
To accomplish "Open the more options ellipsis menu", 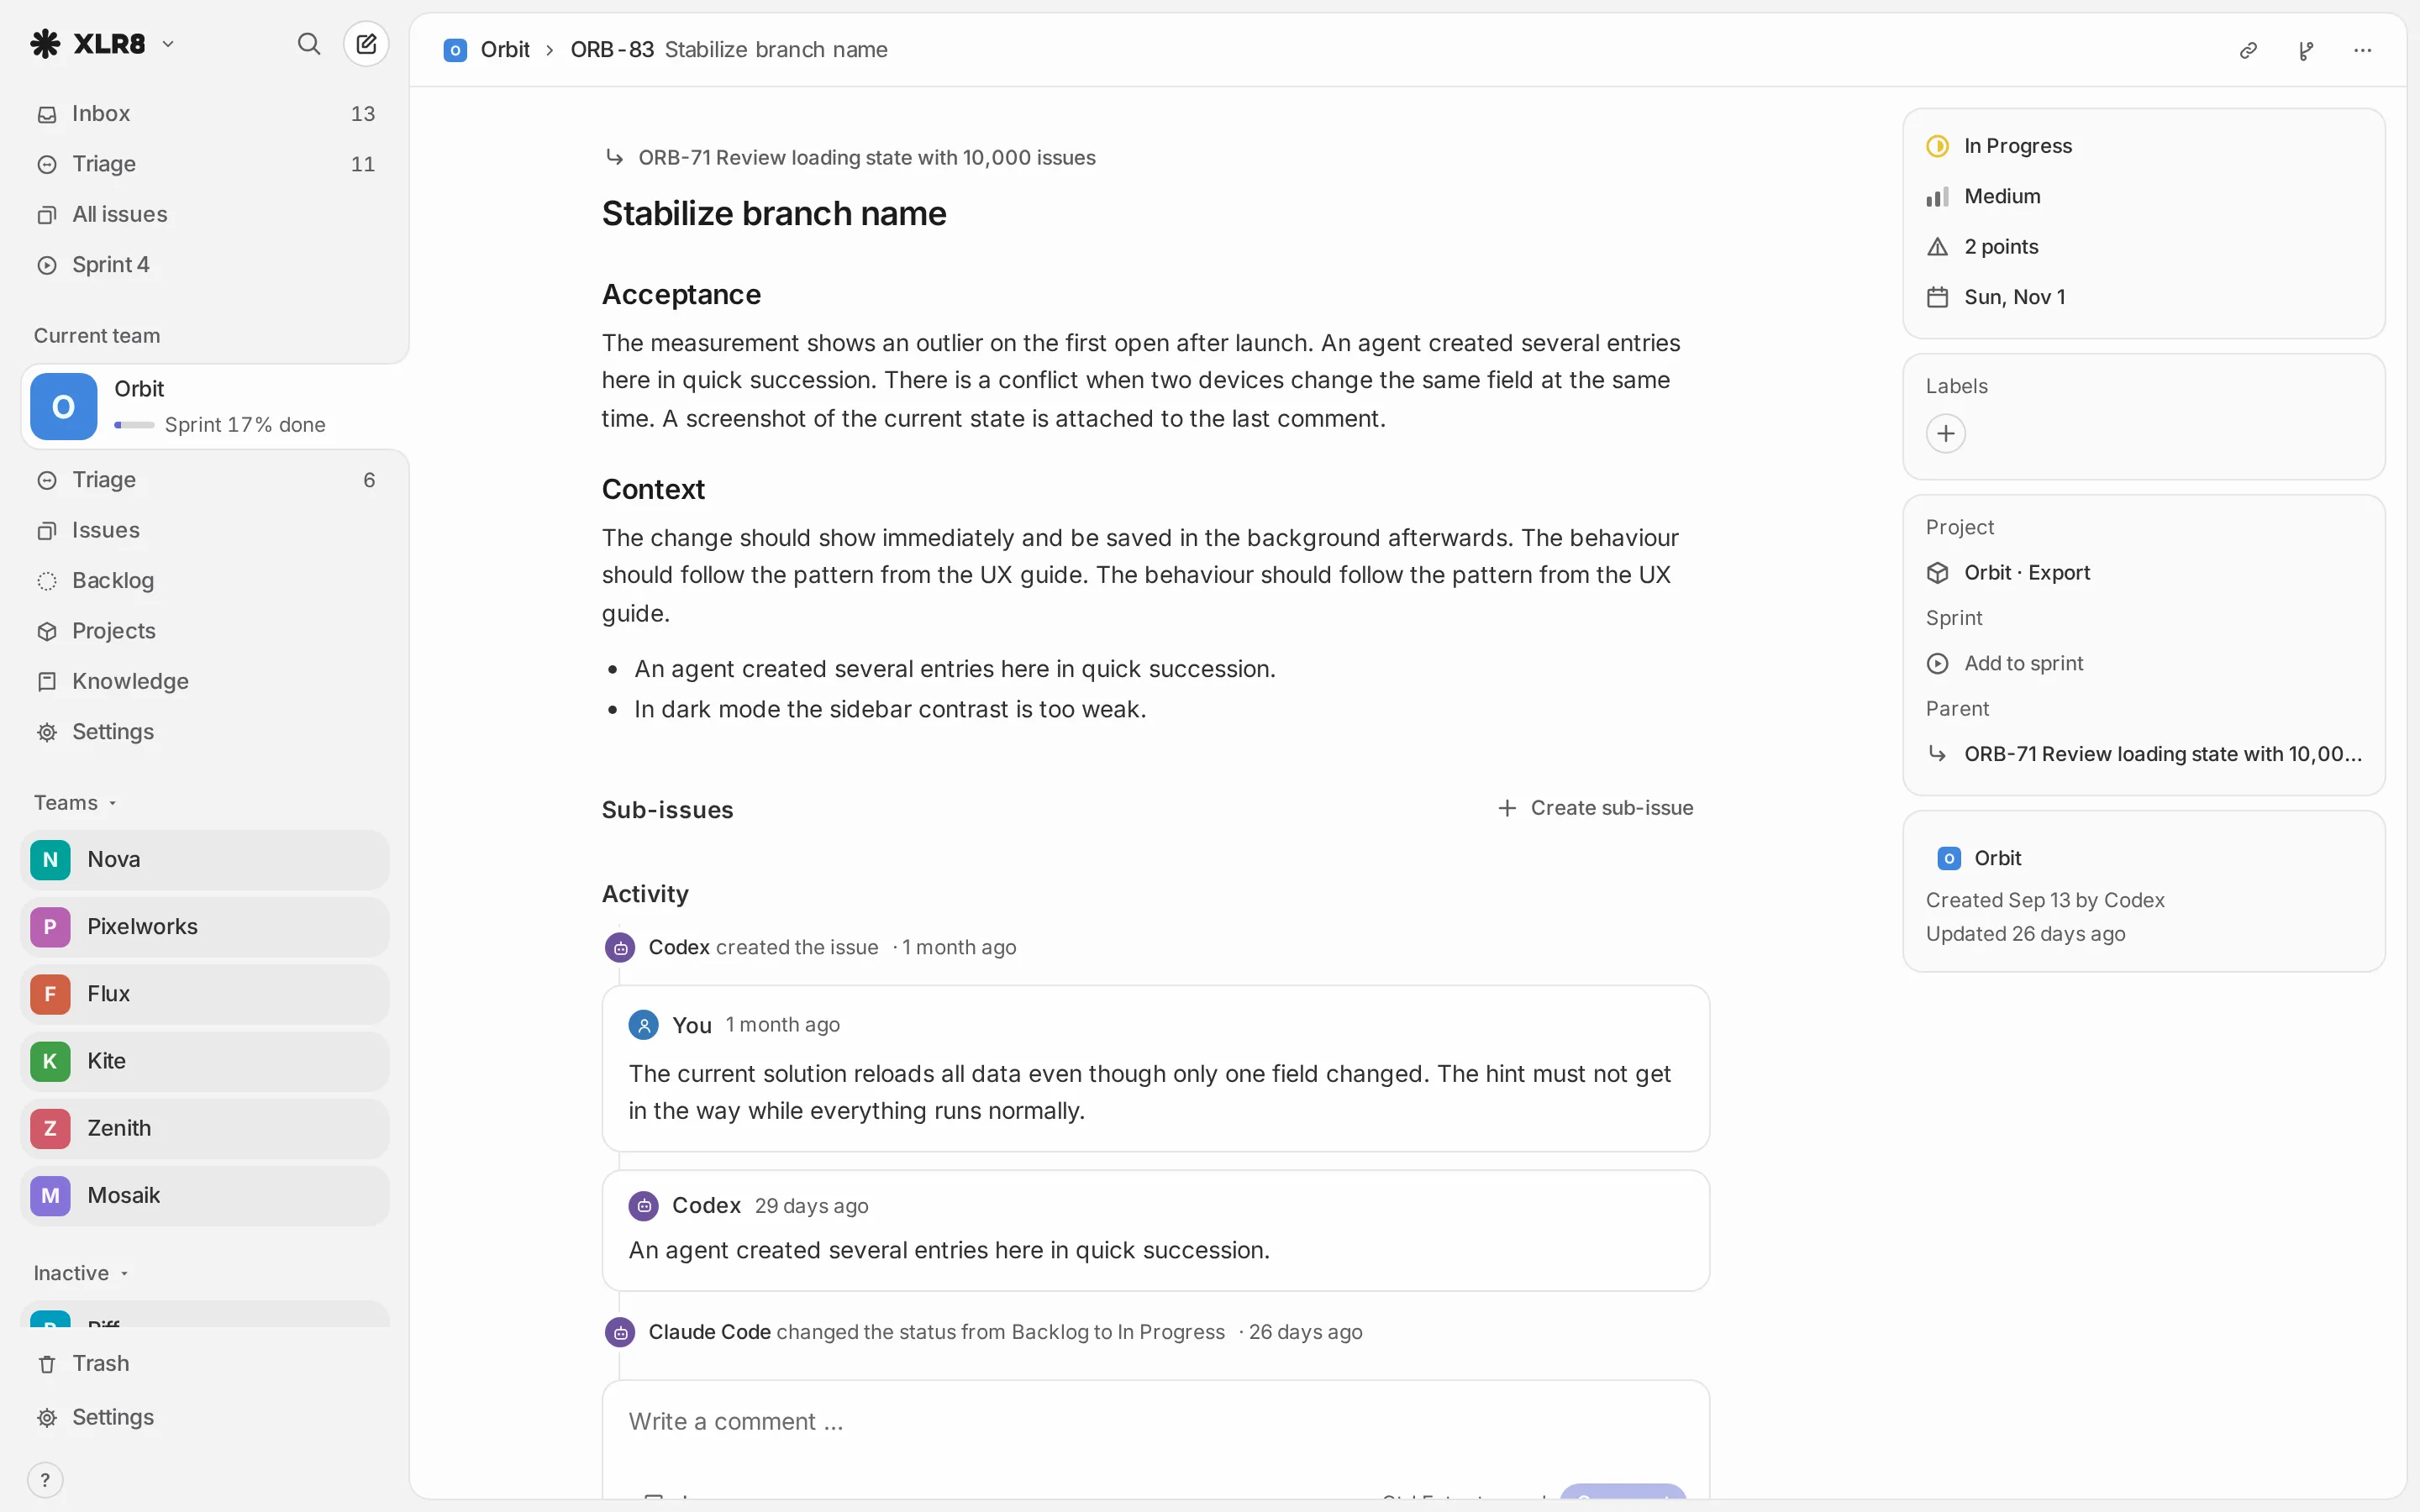I will click(x=2363, y=50).
